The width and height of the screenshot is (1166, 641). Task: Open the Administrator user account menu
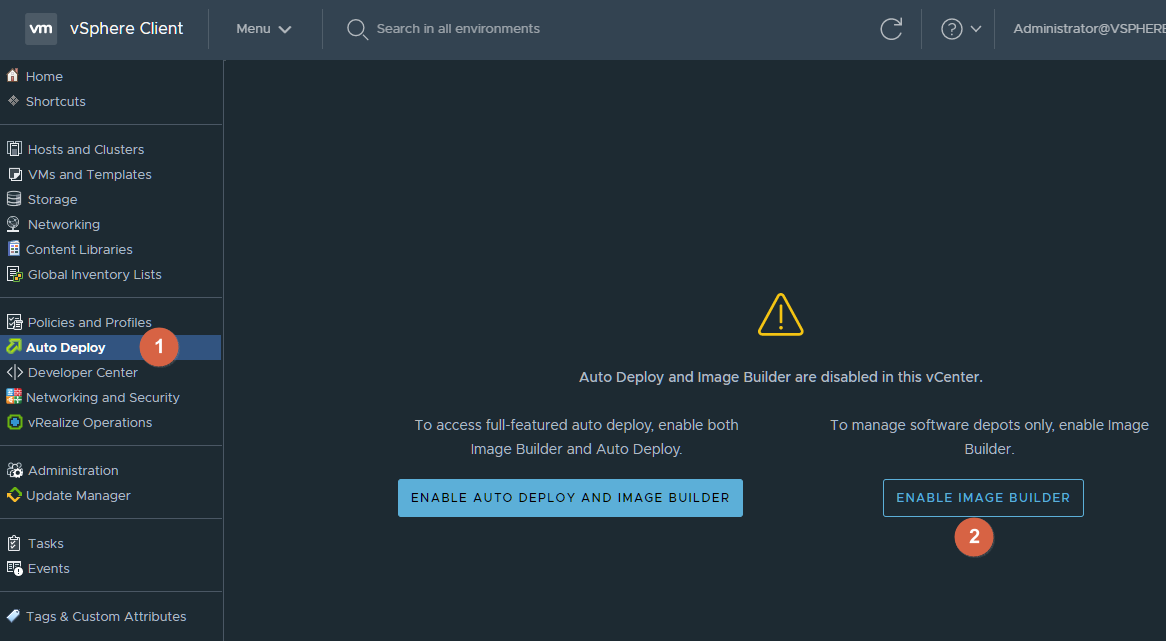coord(1088,29)
